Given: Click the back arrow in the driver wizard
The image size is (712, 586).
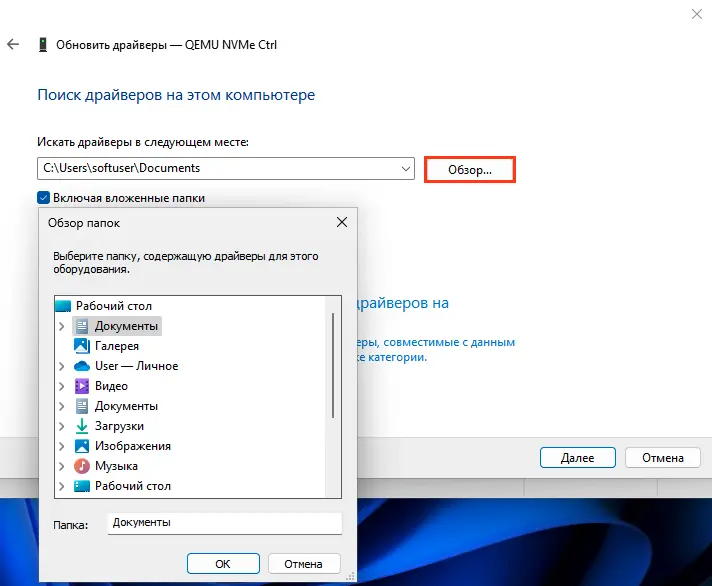Looking at the screenshot, I should point(13,45).
